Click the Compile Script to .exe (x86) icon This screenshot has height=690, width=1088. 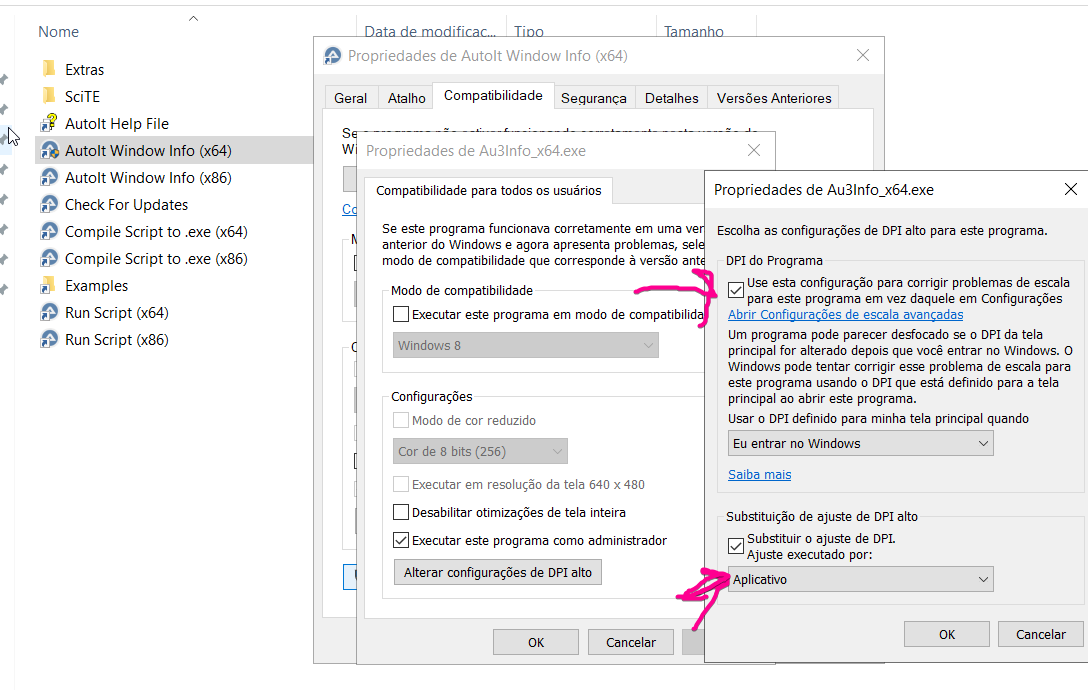point(49,258)
